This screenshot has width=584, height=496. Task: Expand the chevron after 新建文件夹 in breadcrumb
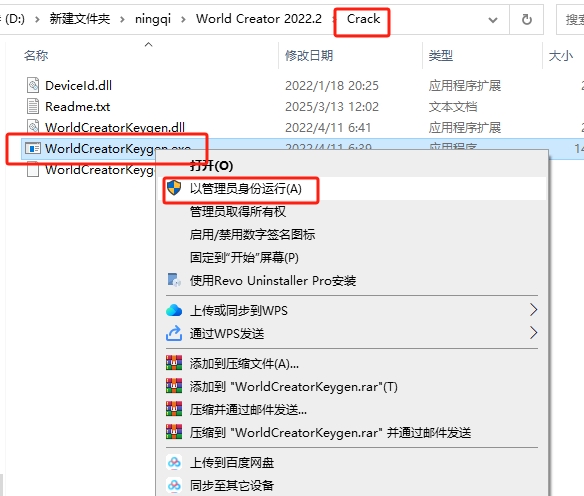tap(122, 19)
